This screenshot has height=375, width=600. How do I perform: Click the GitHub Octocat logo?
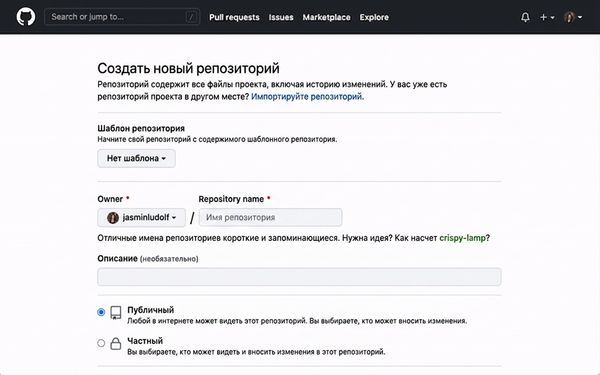click(26, 17)
